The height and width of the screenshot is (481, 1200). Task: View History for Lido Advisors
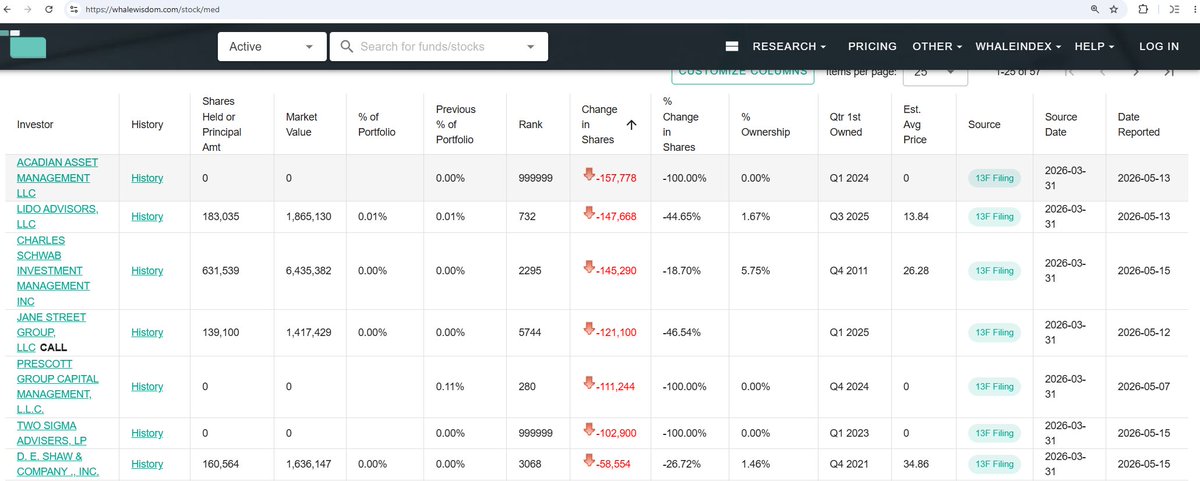pos(147,217)
